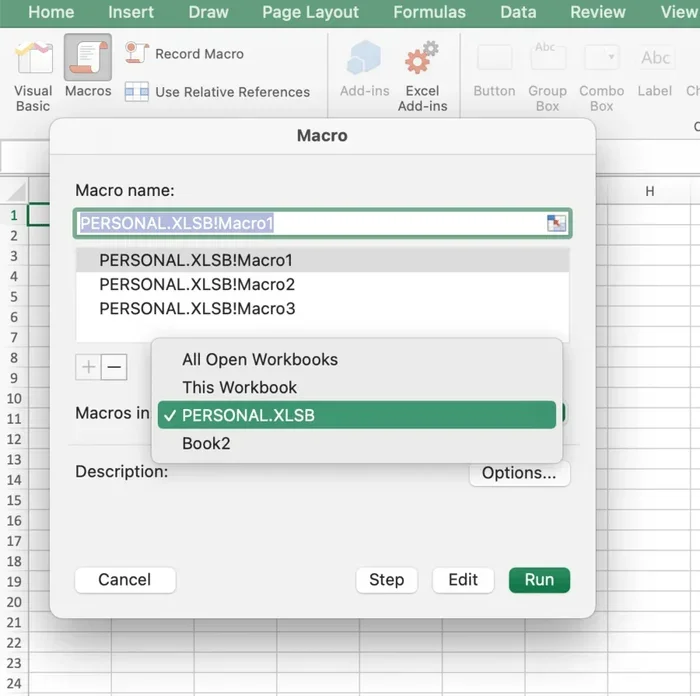Screen dimensions: 700x696
Task: Switch to the Insert tab
Action: pos(131,12)
